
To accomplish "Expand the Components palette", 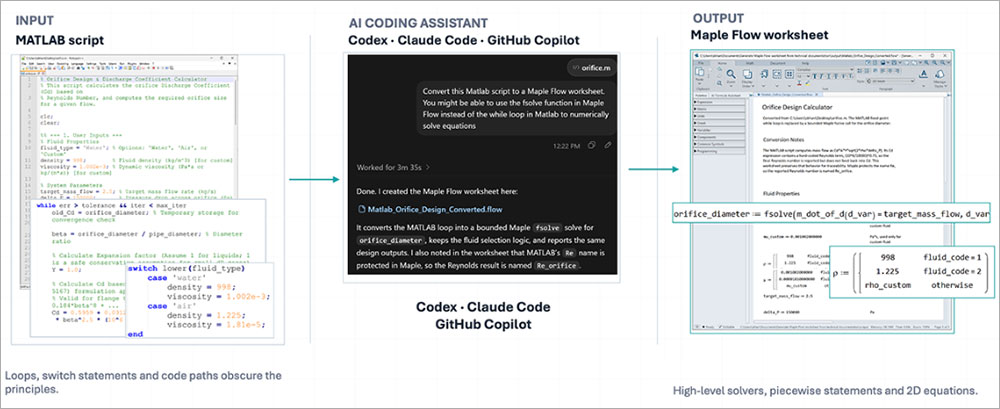I will click(719, 137).
